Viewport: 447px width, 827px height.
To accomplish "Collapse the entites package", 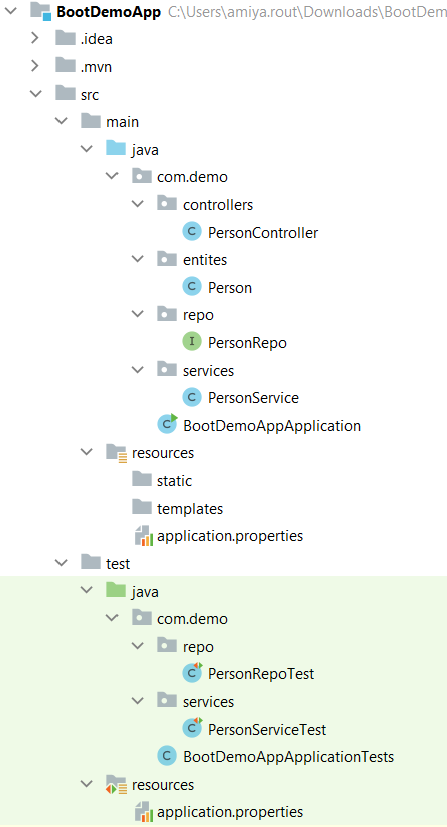I will [138, 259].
